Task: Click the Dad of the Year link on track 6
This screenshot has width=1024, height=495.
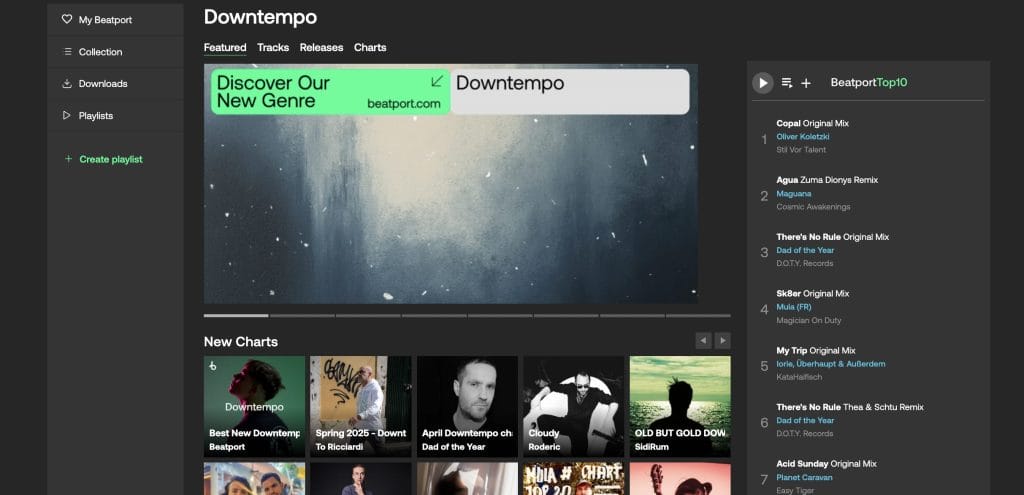Action: point(805,421)
